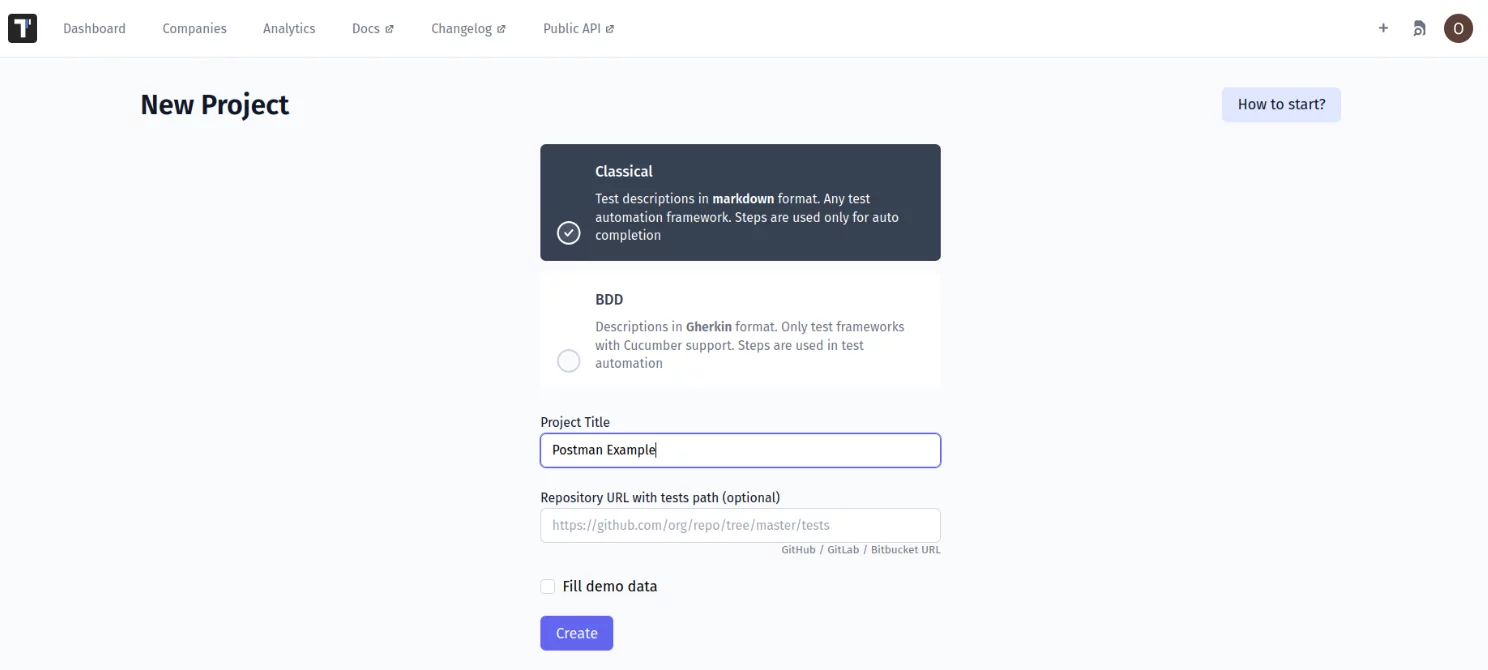
Task: Click the Create button
Action: pos(576,632)
